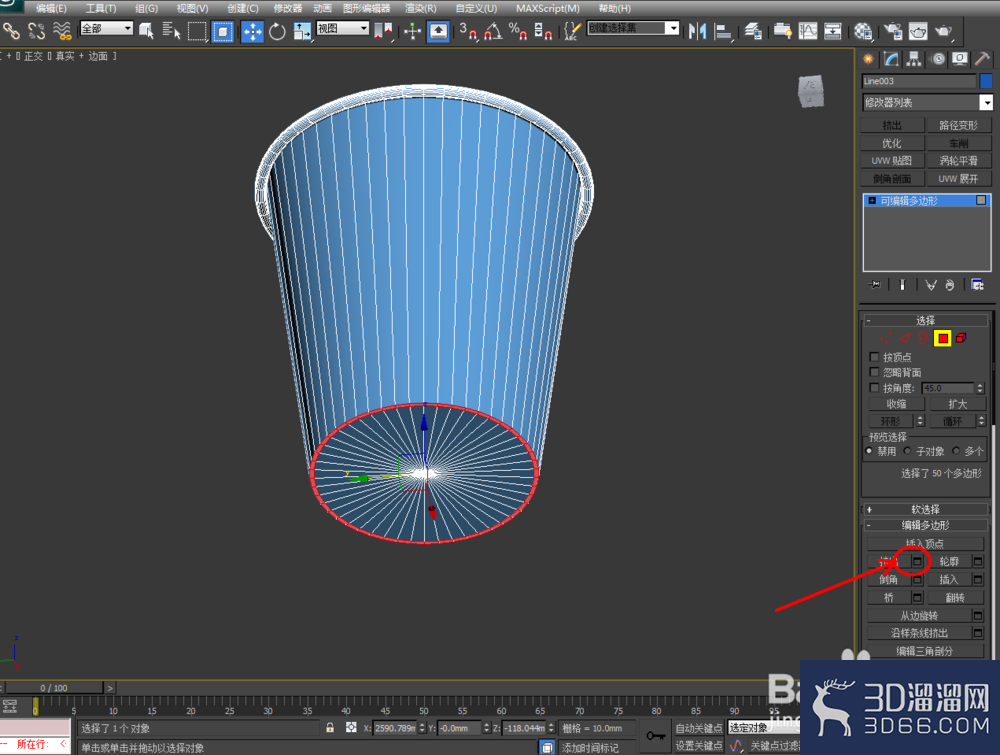
Task: Enable 按顶点 checkbox
Action: [874, 356]
